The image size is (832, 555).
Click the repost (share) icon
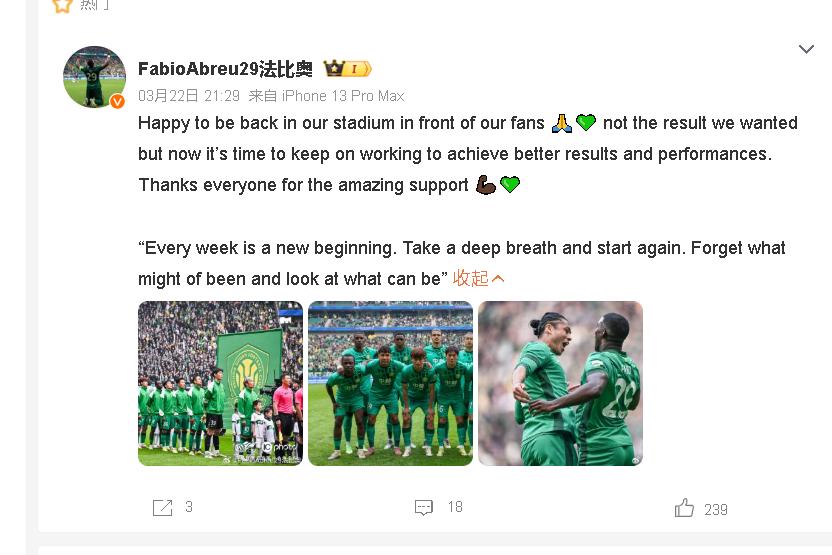click(x=162, y=508)
